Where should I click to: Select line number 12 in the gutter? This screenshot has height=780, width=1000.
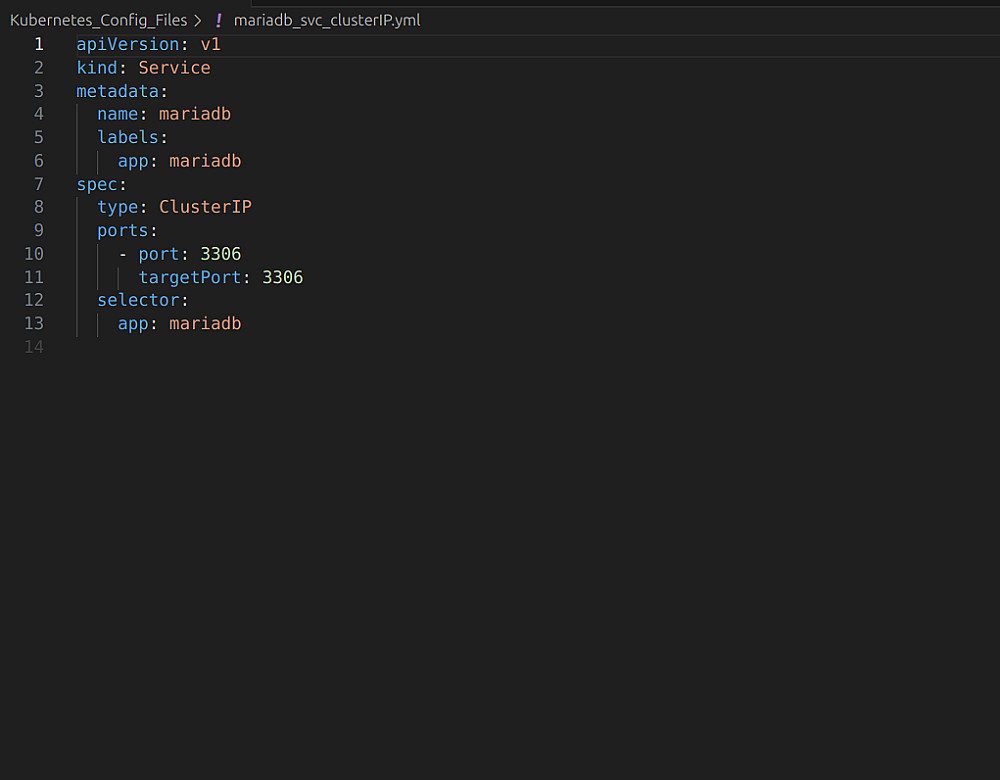click(34, 300)
